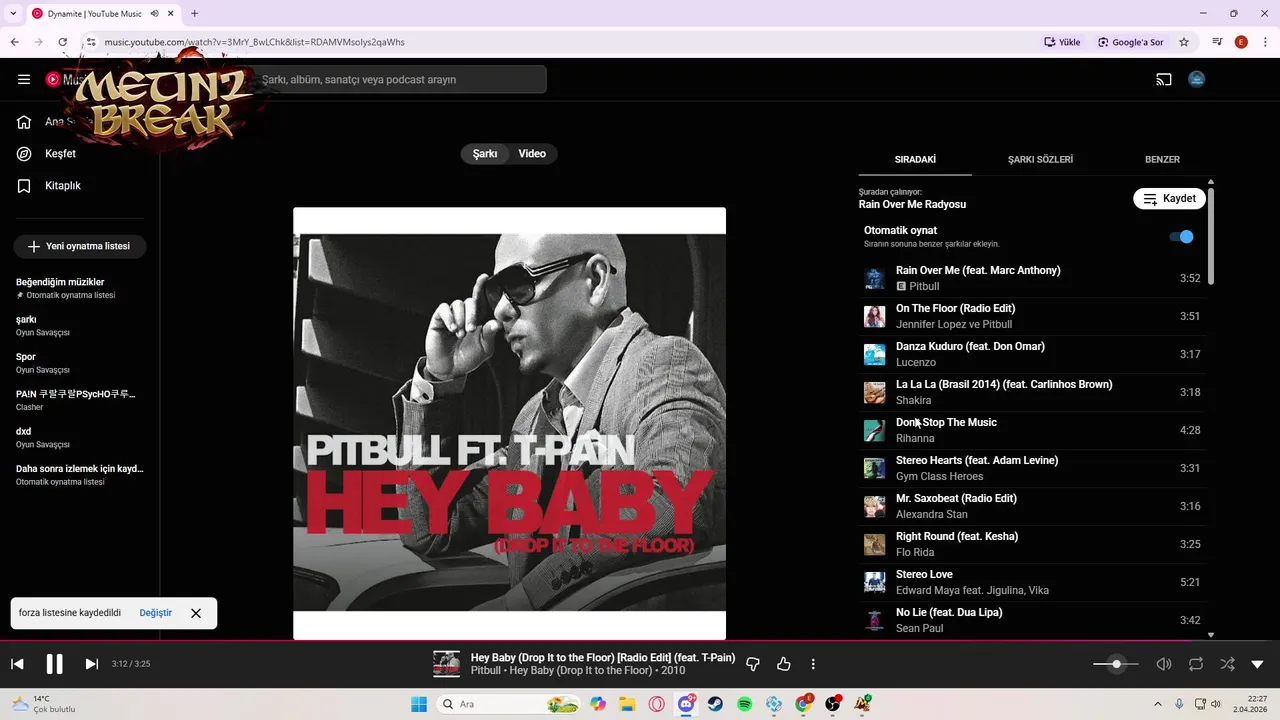
Task: Open Chrome media controls icon
Action: tap(1217, 42)
